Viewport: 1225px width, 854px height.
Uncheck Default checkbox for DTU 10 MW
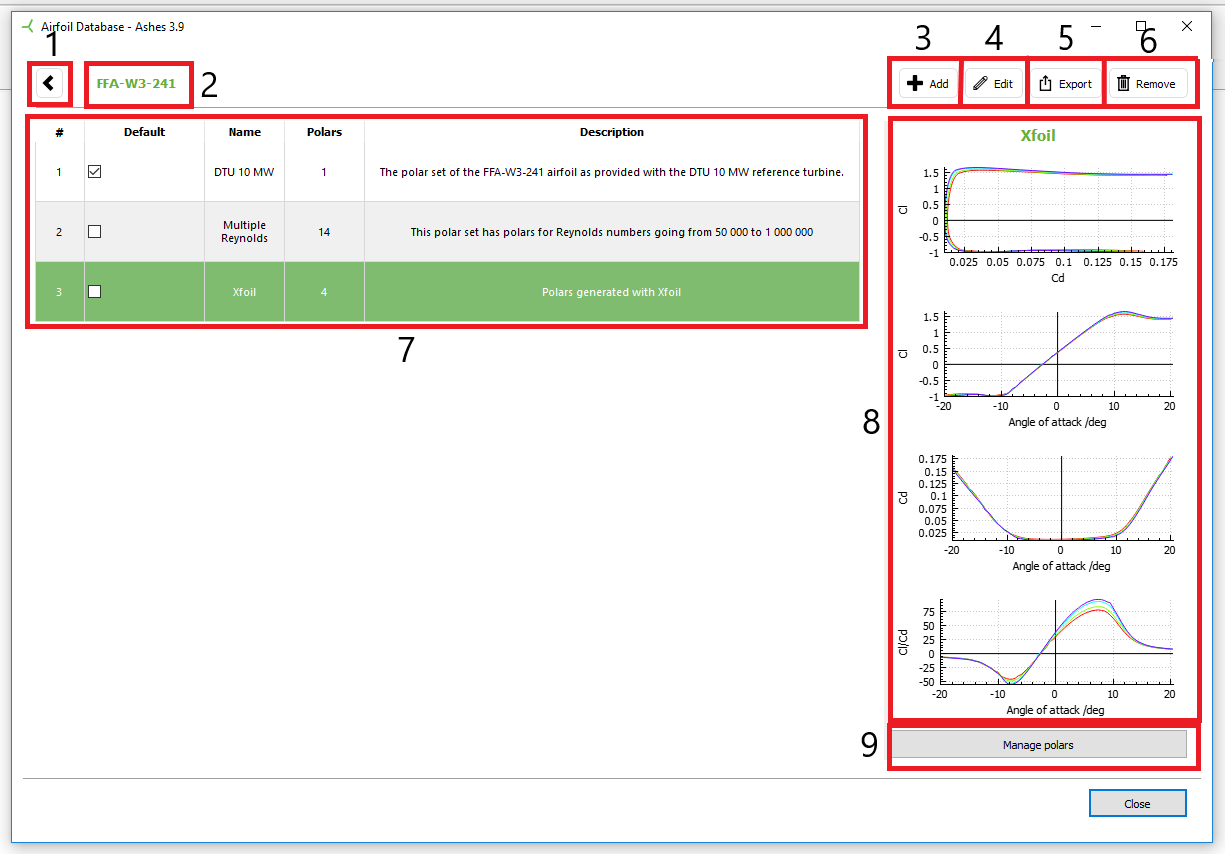coord(95,172)
